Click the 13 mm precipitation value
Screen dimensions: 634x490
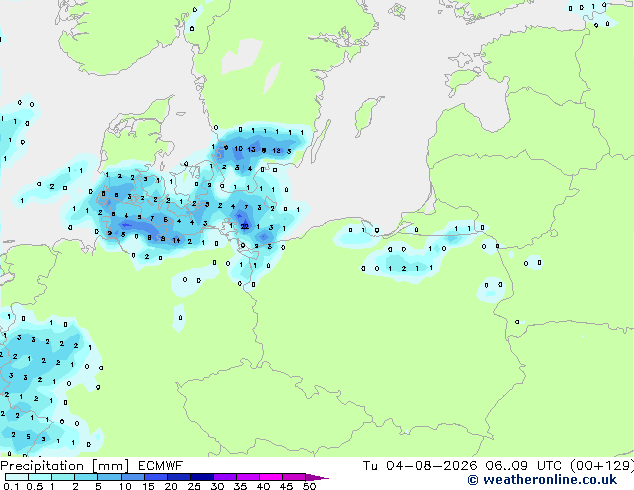point(251,150)
